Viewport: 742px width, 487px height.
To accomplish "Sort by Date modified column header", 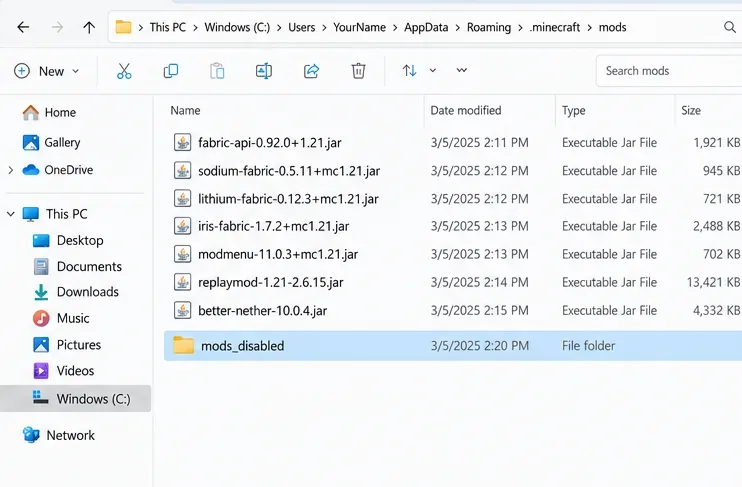I will [x=466, y=111].
